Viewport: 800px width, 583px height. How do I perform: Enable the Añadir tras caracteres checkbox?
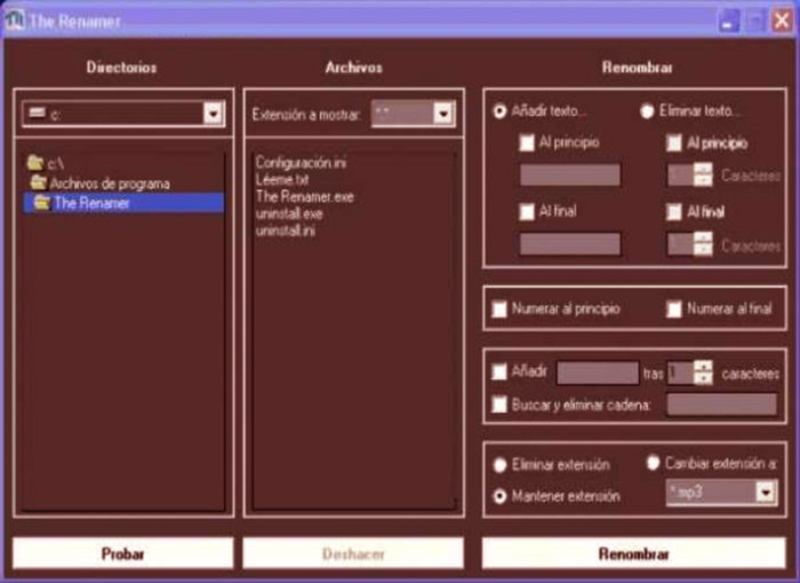tap(499, 371)
